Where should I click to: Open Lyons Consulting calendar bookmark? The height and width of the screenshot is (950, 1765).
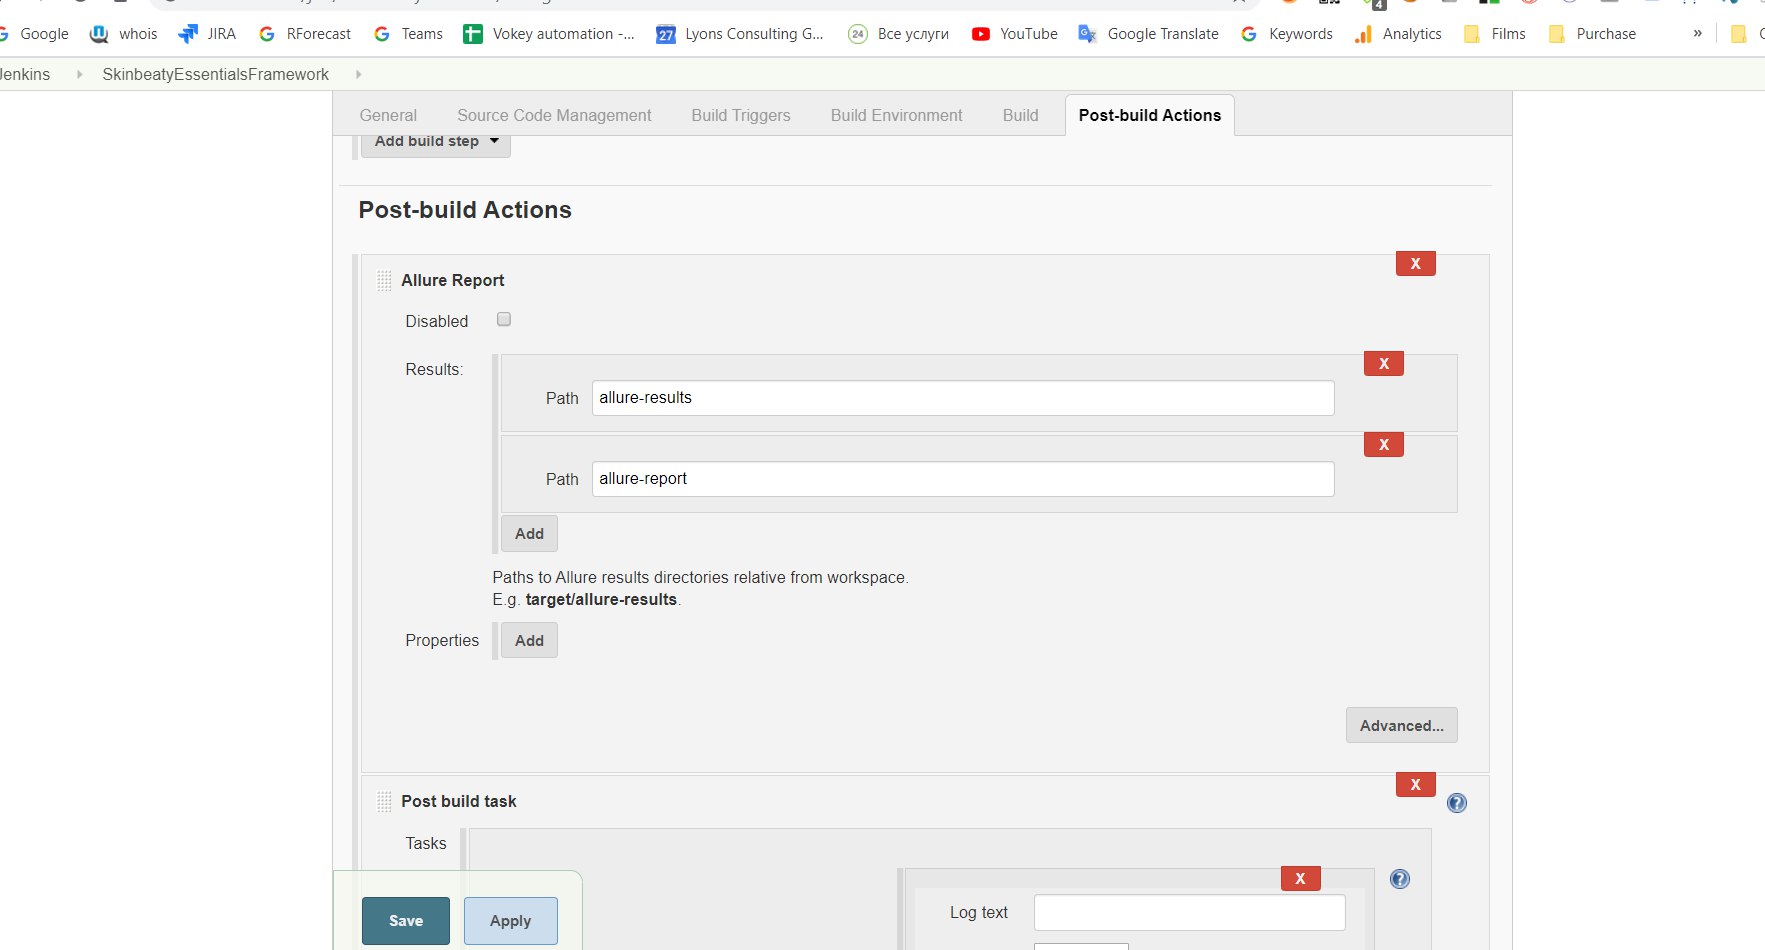[740, 34]
